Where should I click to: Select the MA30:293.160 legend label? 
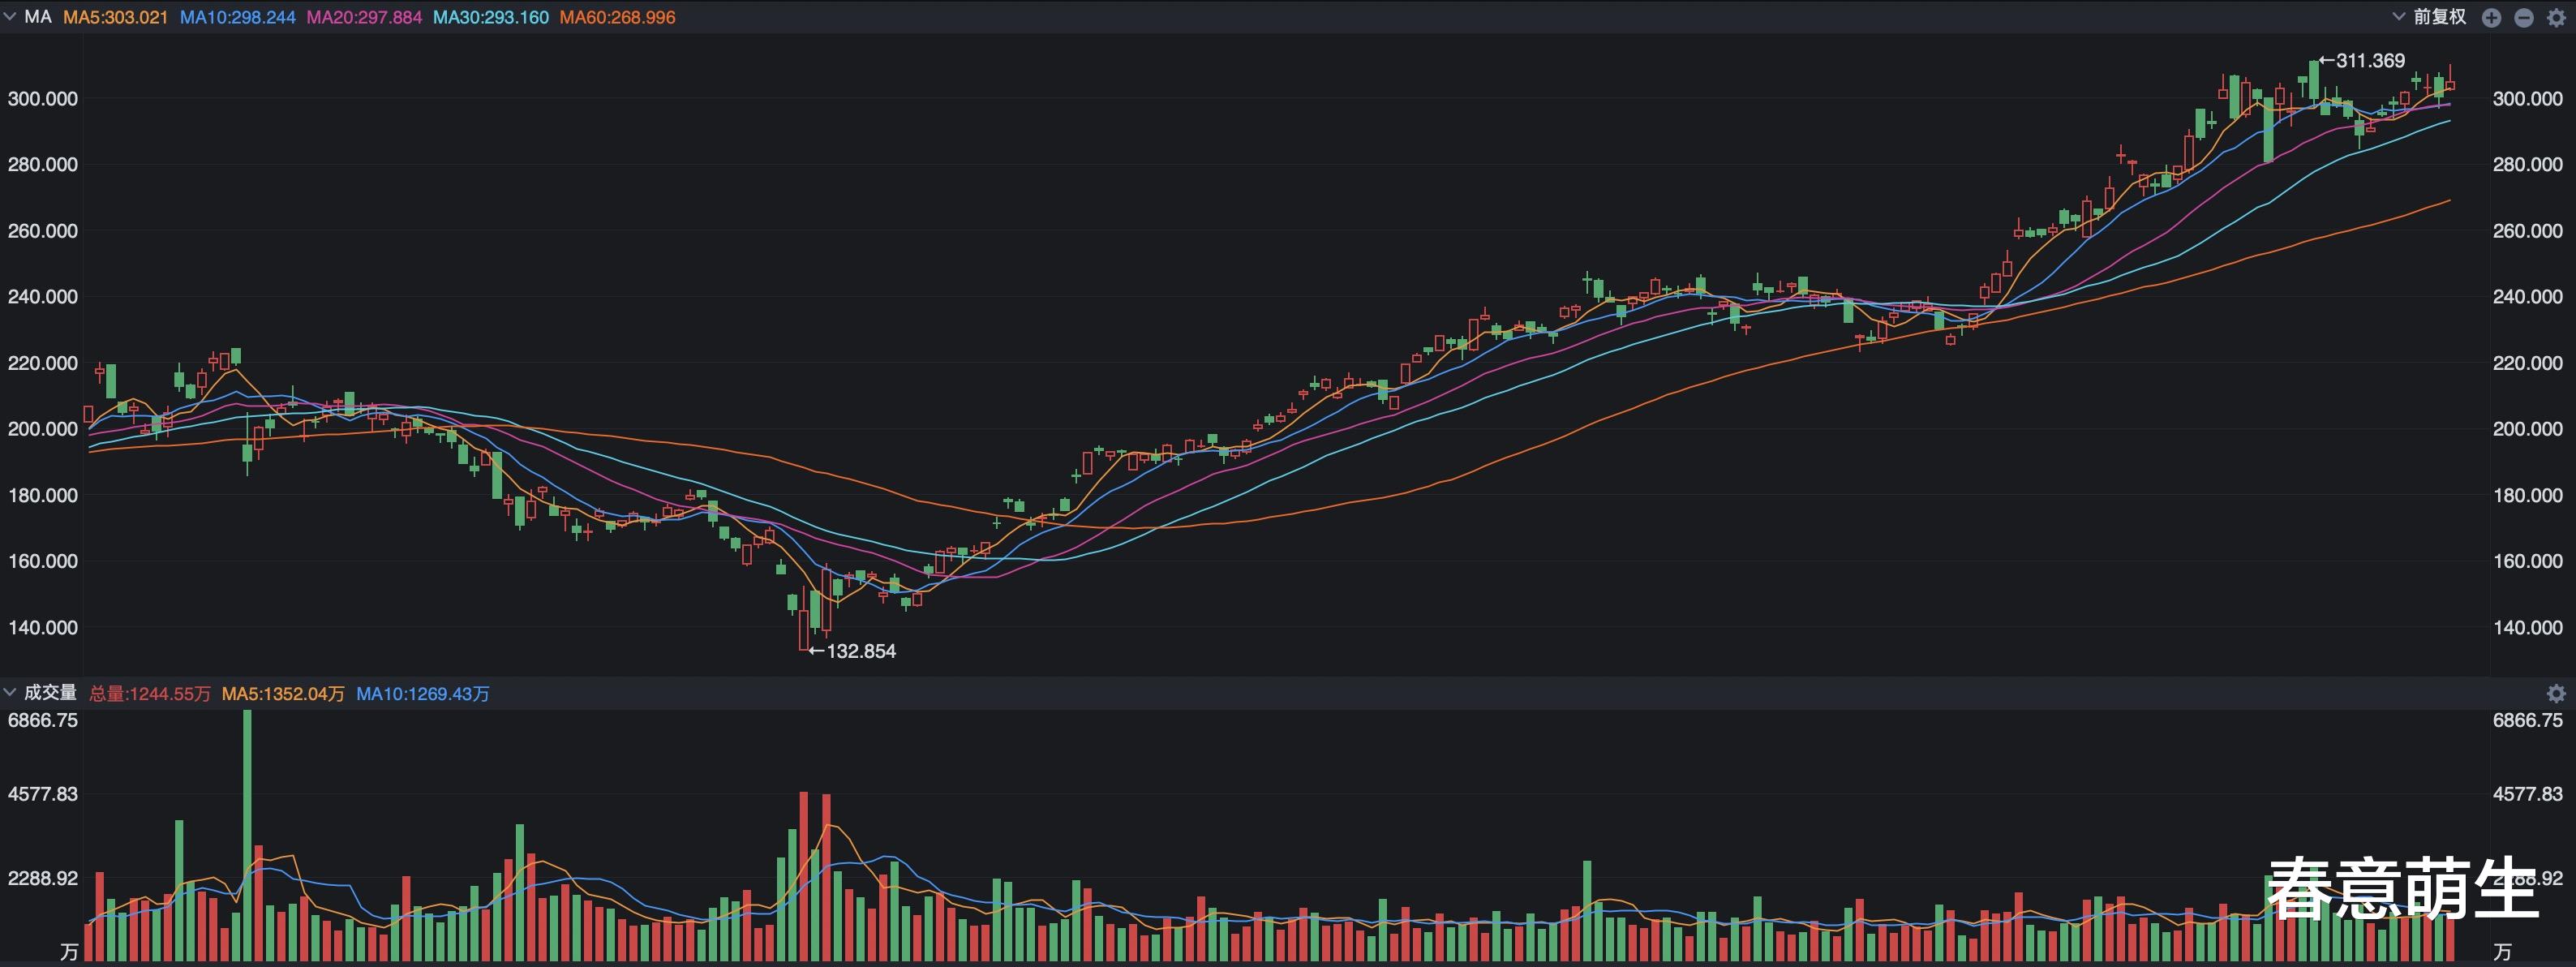490,17
